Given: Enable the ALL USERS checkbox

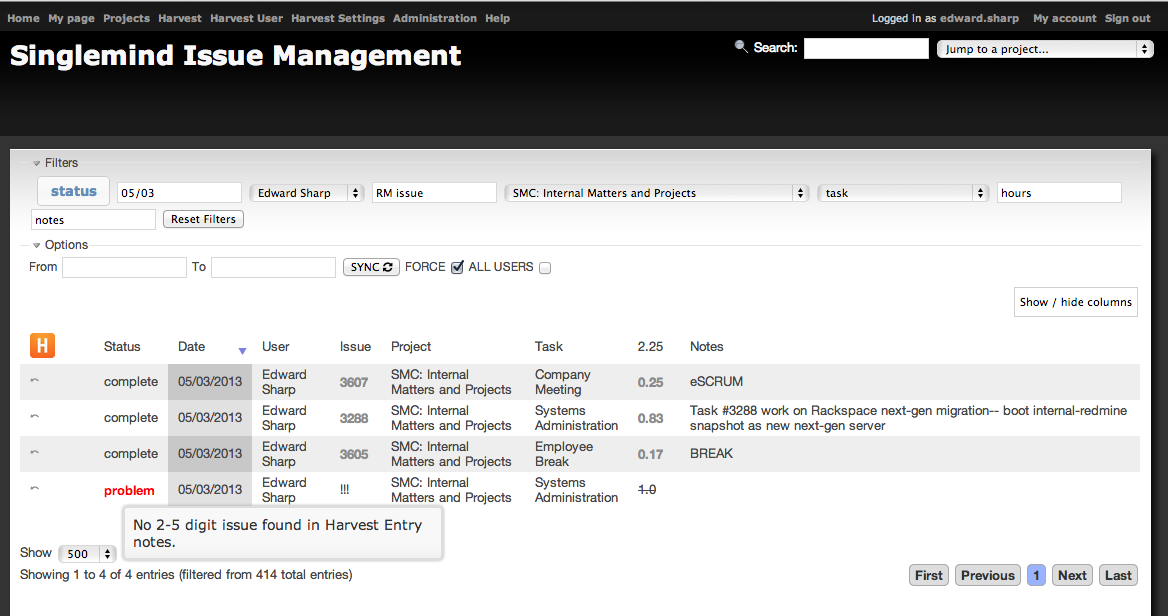Looking at the screenshot, I should (545, 267).
